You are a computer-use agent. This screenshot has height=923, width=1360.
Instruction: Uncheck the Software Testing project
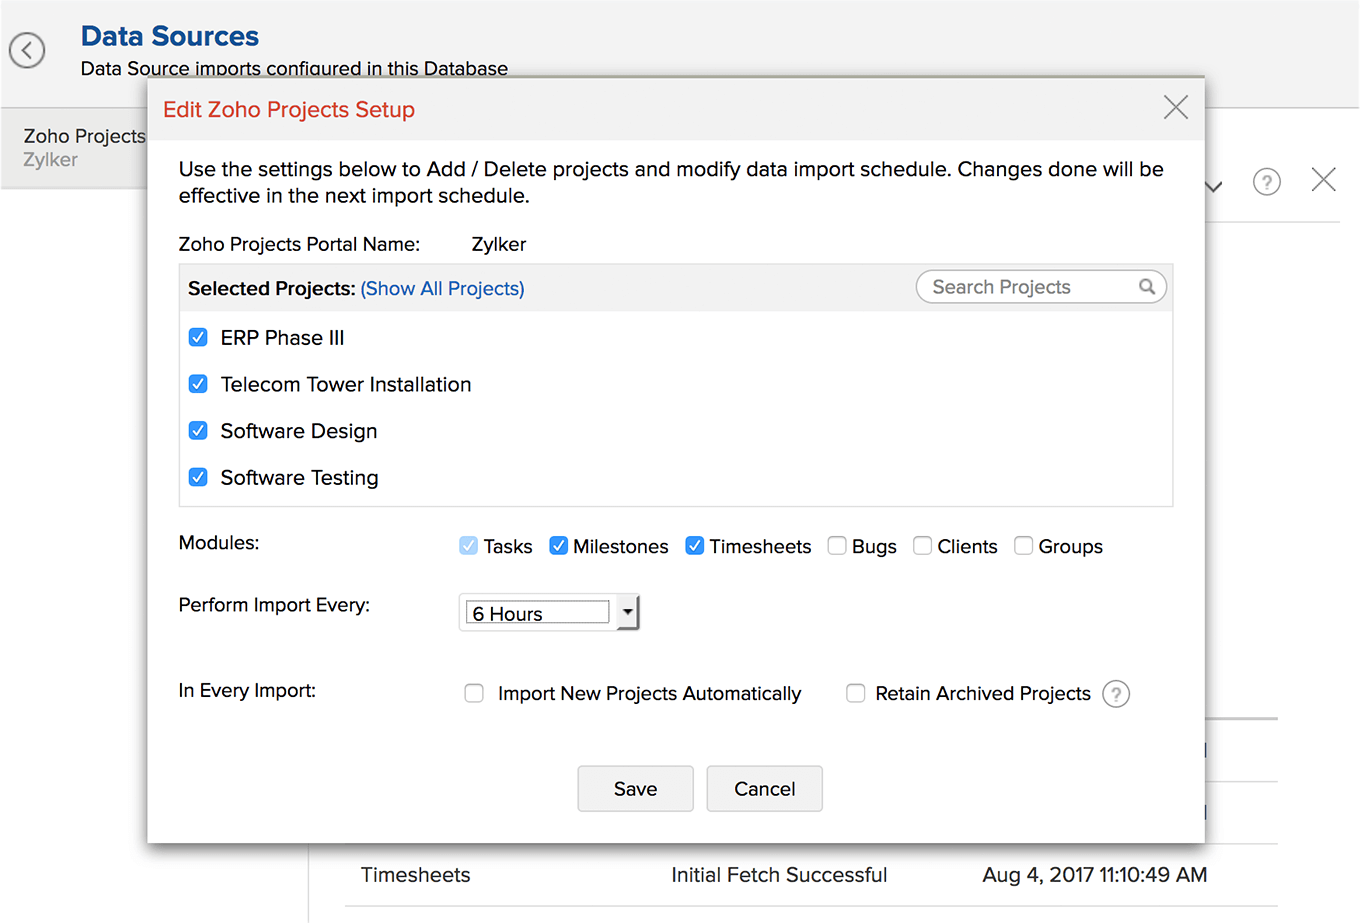click(x=198, y=477)
